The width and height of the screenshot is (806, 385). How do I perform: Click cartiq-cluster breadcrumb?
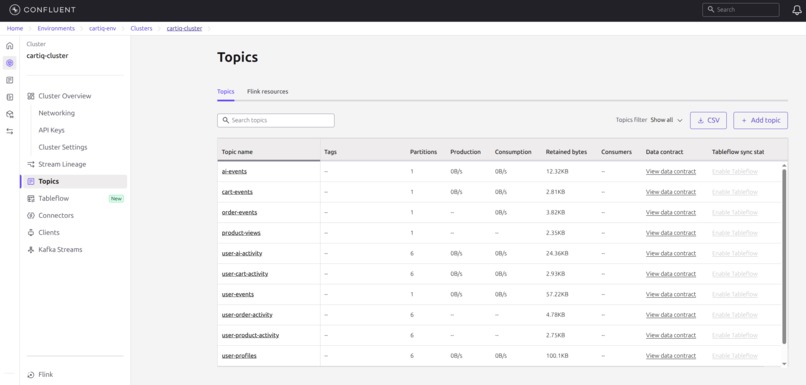click(x=185, y=29)
